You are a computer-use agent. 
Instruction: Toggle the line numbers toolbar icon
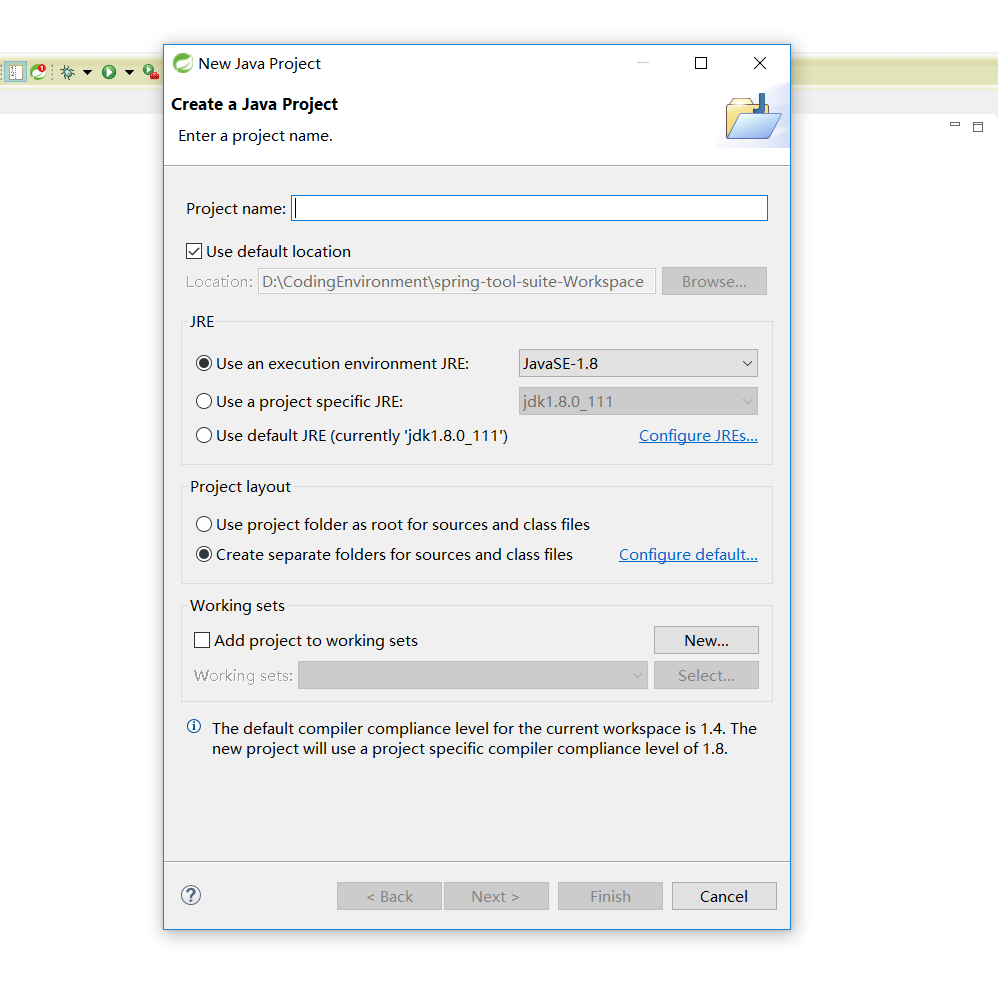[x=16, y=72]
